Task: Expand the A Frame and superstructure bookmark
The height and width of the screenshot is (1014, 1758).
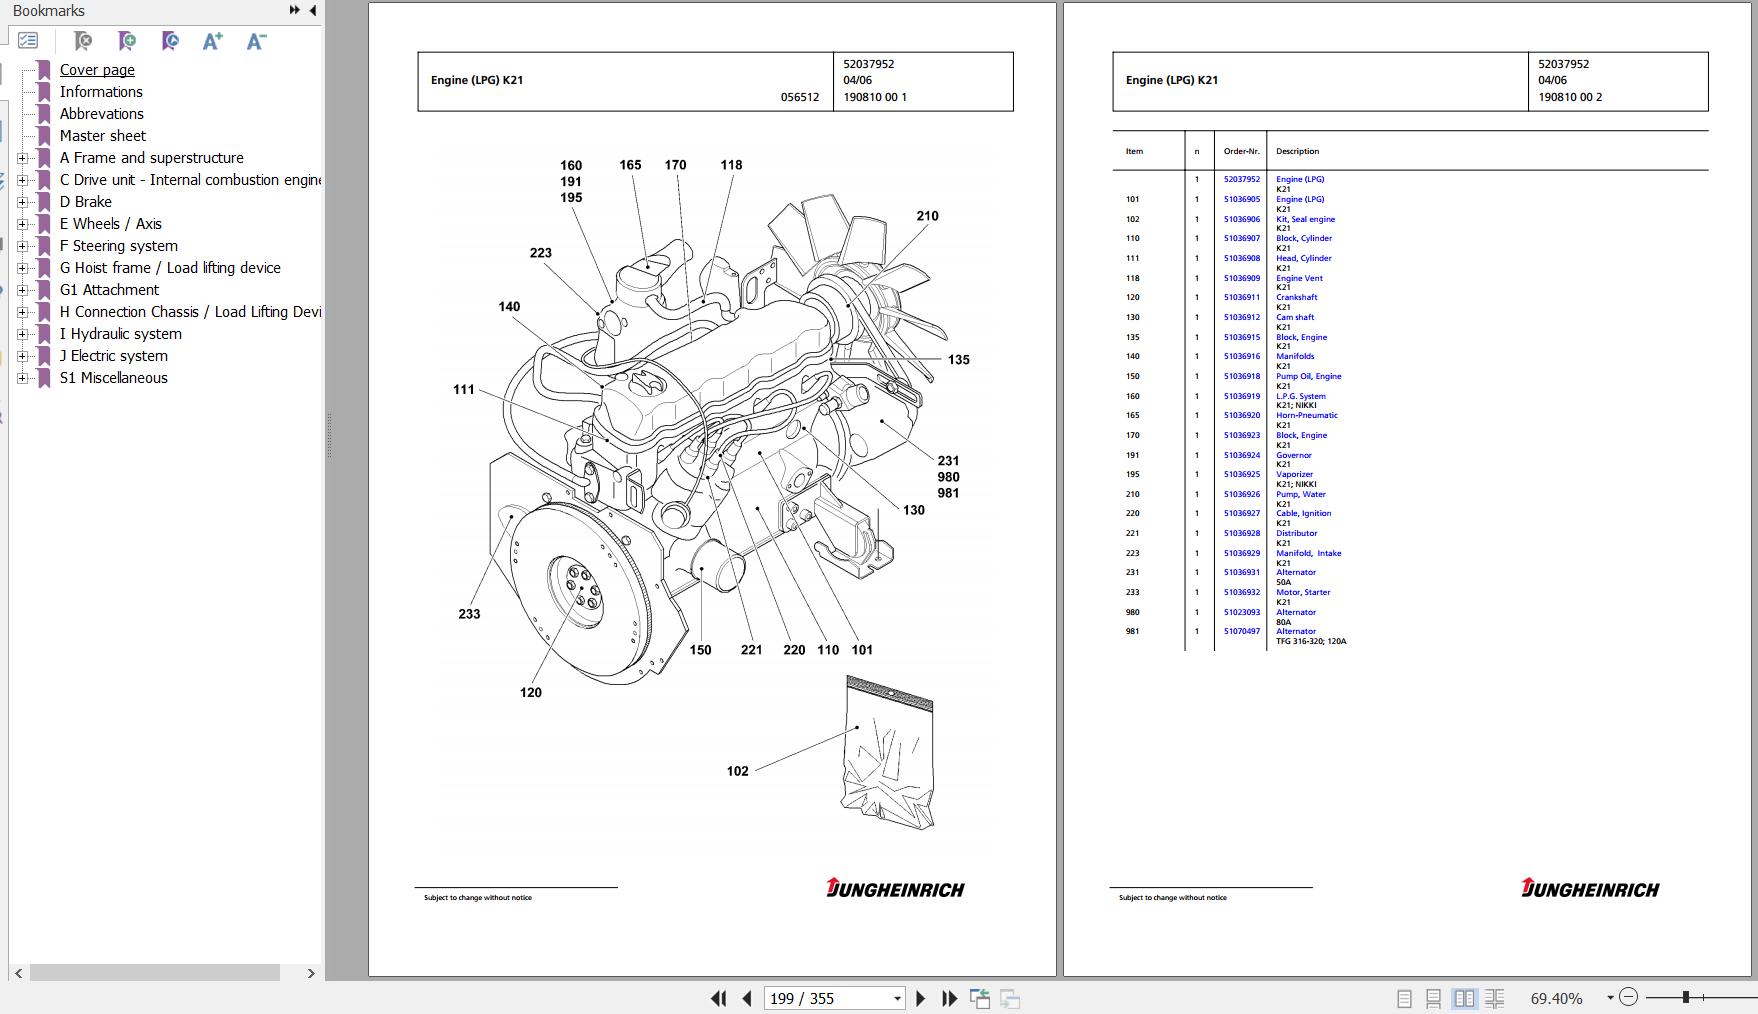Action: (22, 158)
